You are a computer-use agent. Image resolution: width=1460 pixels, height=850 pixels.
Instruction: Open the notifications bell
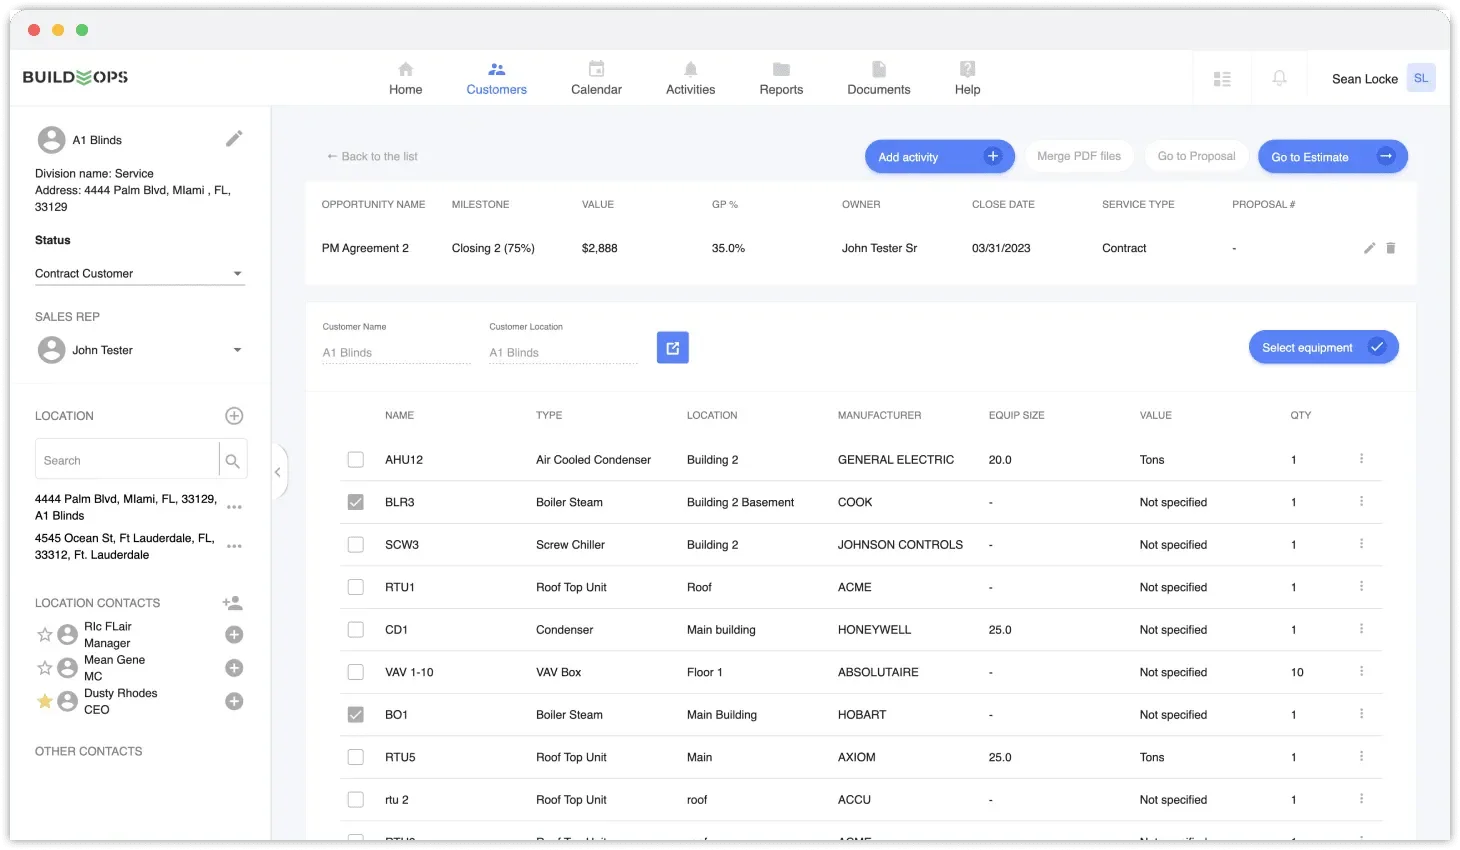(1280, 78)
